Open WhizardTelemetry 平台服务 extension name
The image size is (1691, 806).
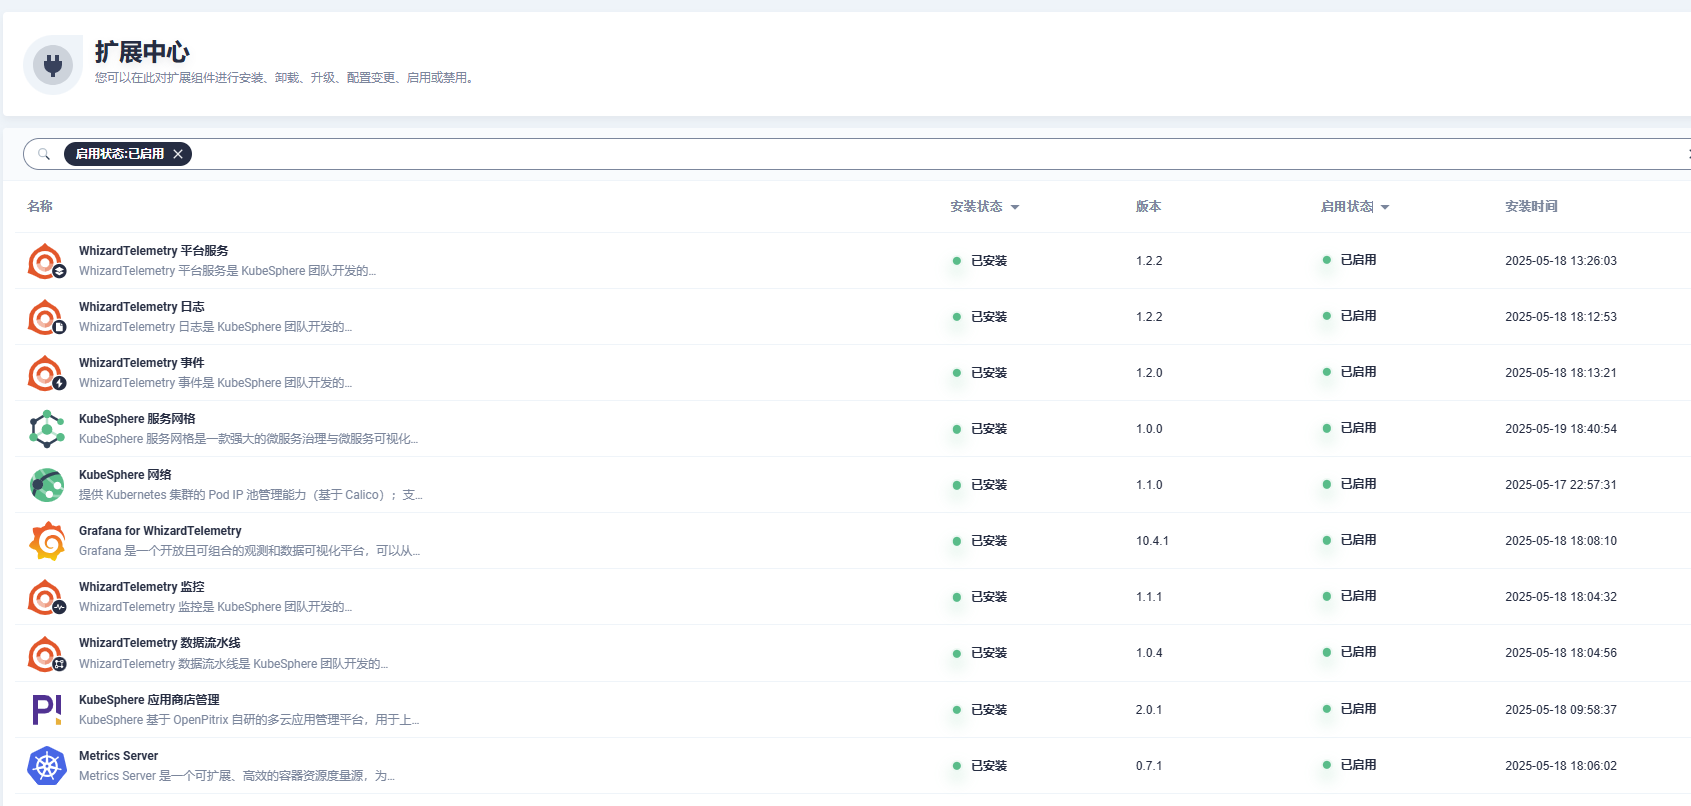(154, 251)
